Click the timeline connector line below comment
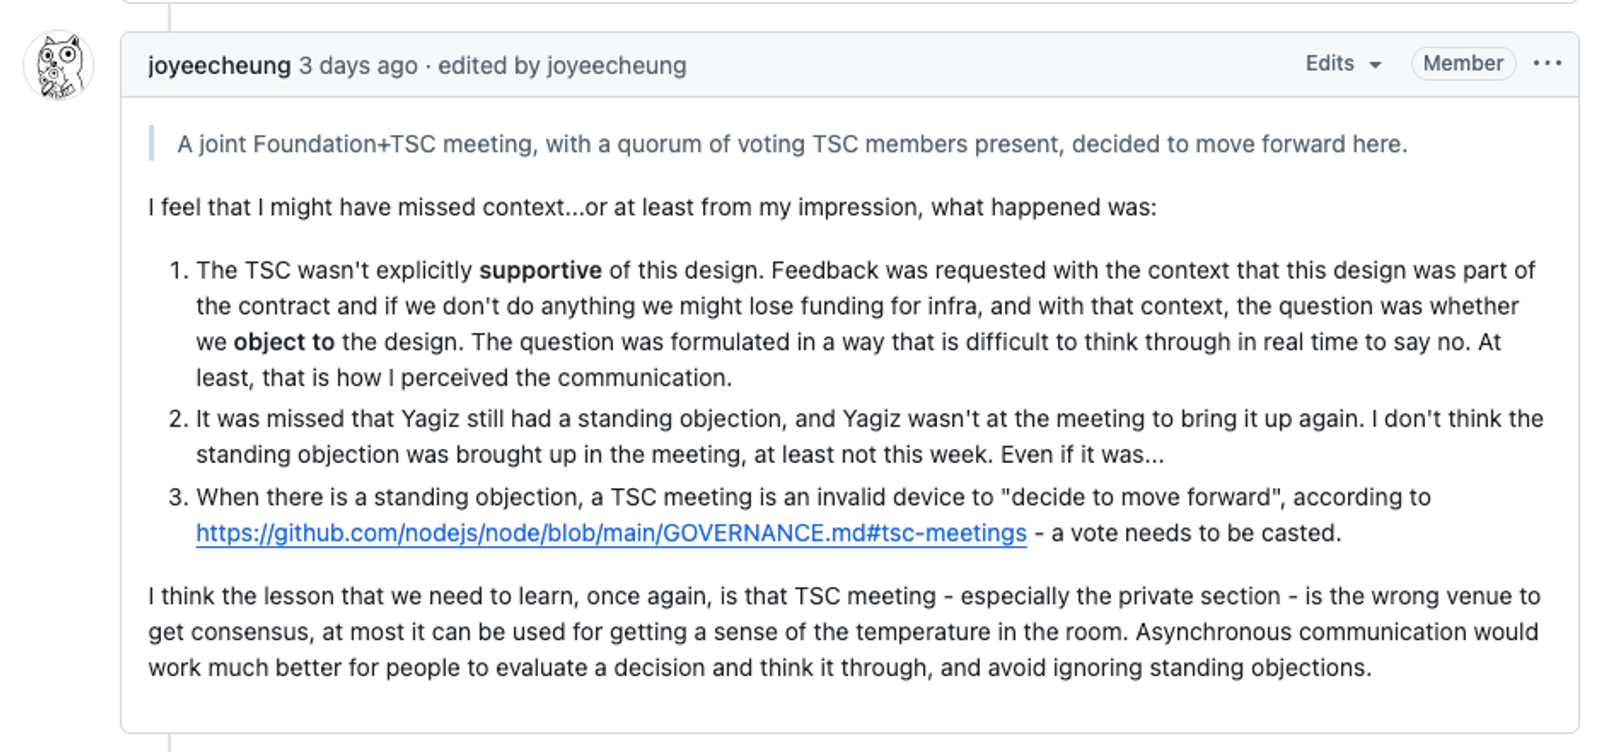The image size is (1600, 752). click(x=169, y=743)
